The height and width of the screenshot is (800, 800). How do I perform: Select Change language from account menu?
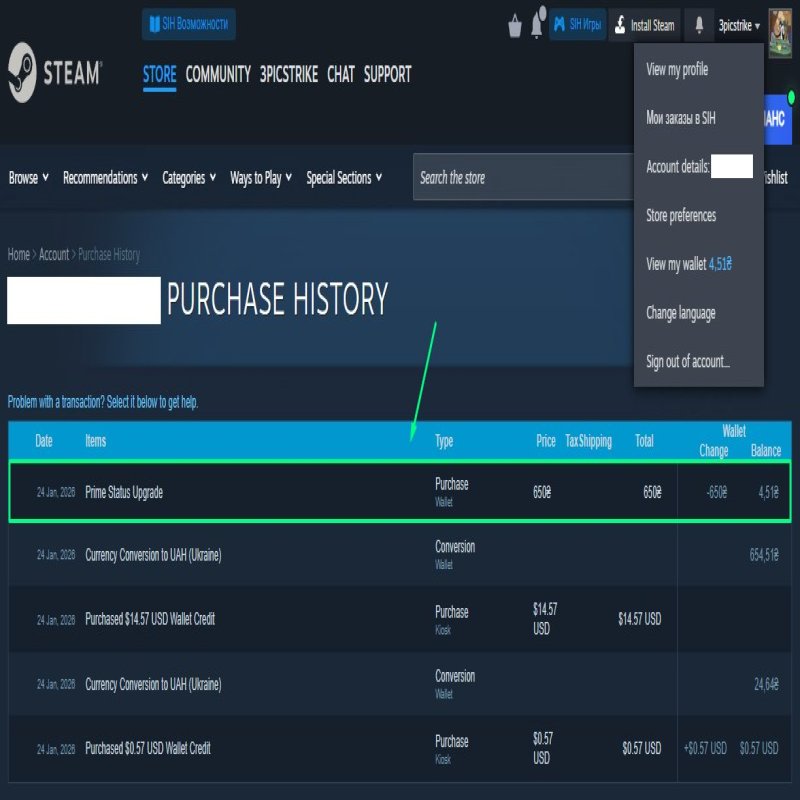coord(680,313)
